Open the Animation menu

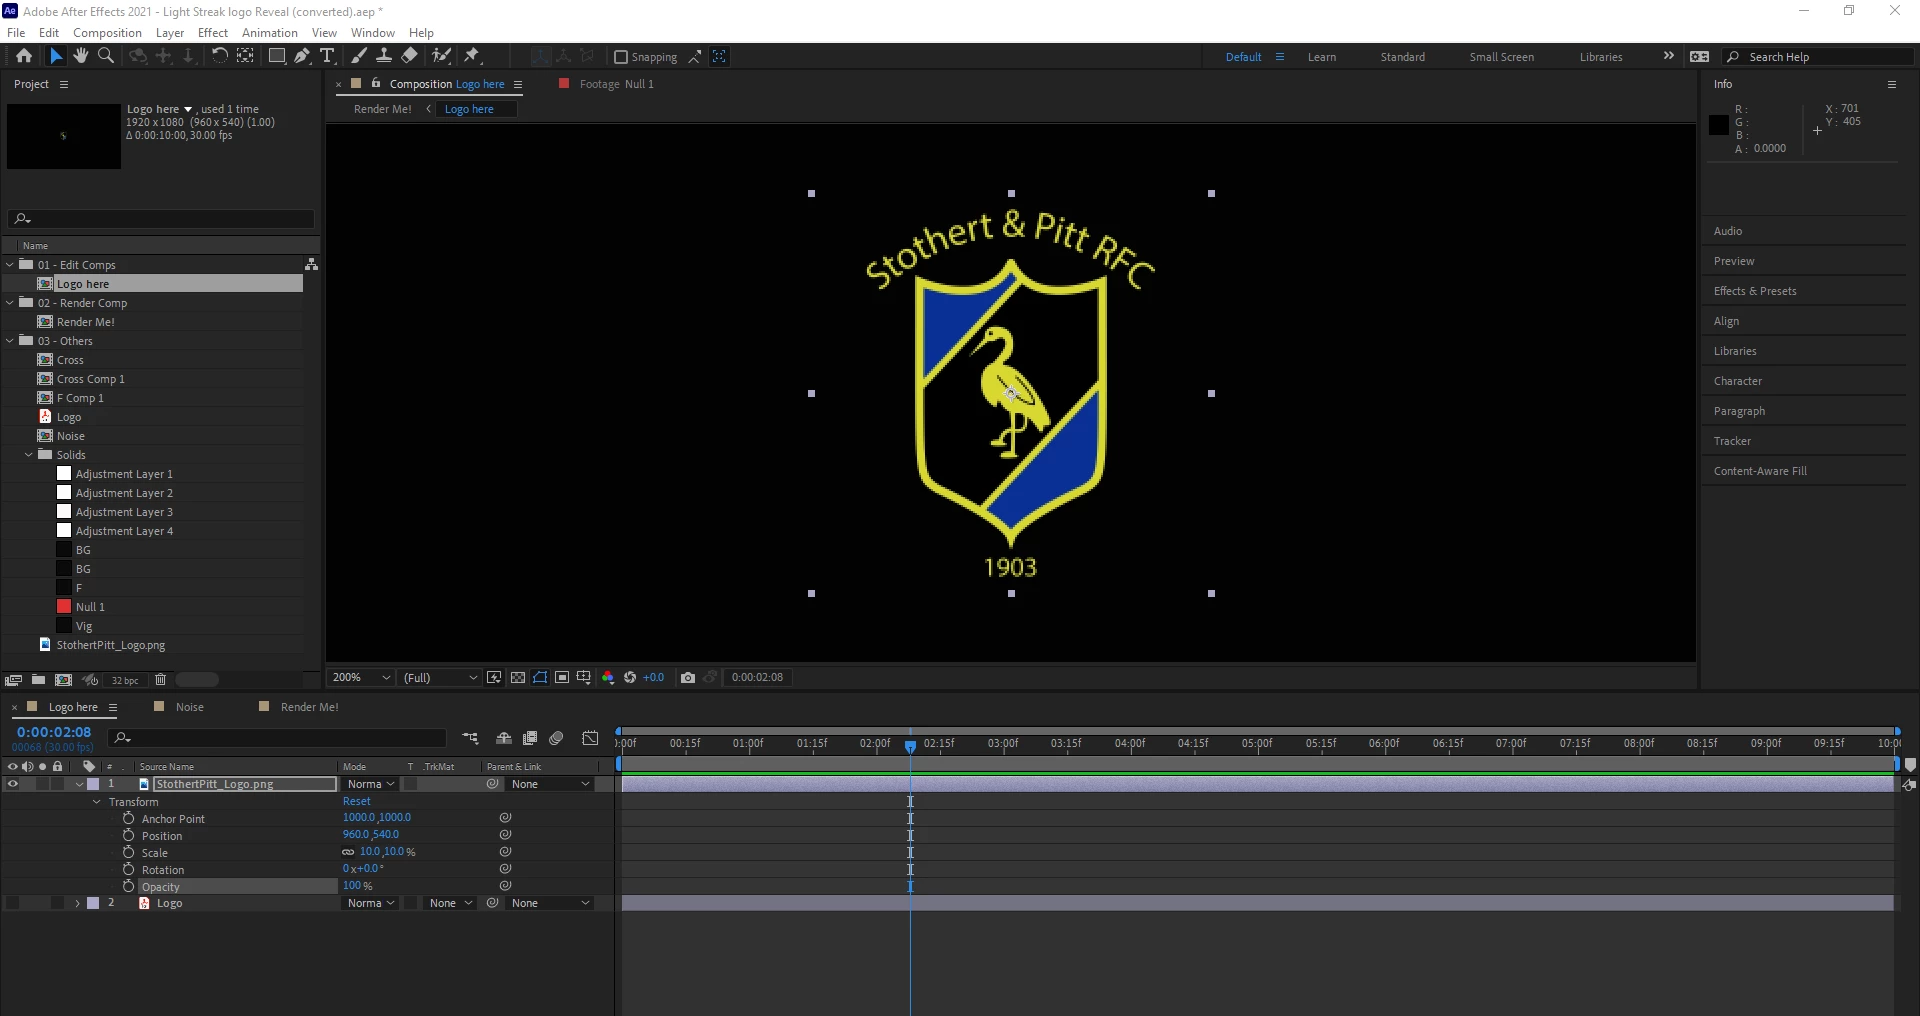pos(270,33)
